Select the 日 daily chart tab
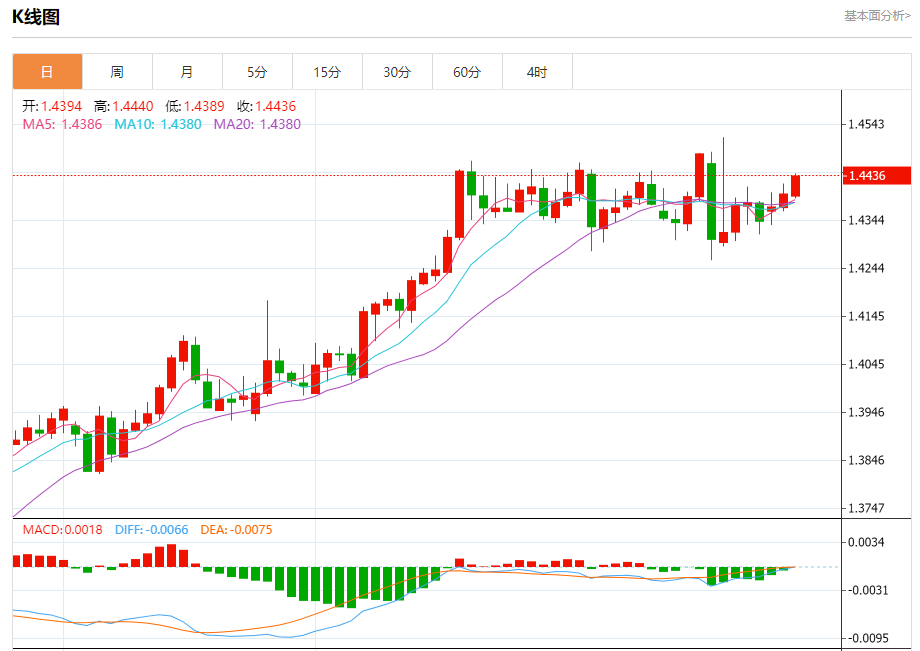920x651 pixels. click(48, 72)
